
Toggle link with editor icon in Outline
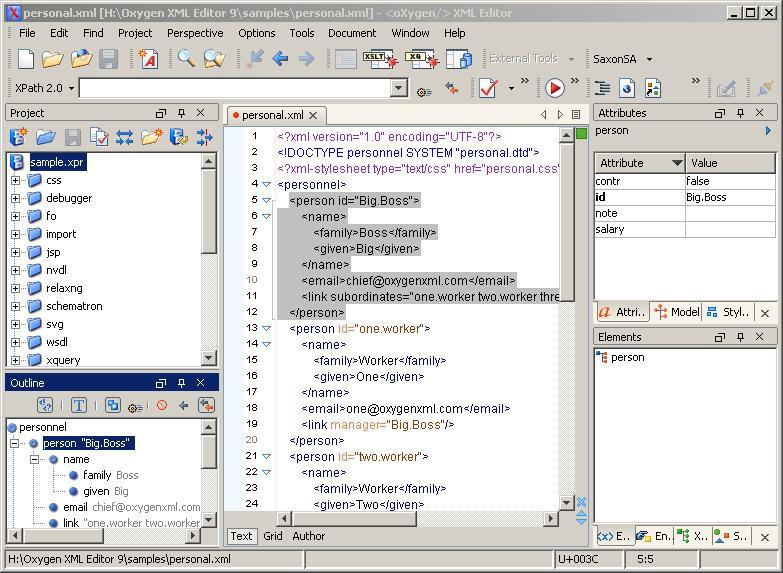206,405
